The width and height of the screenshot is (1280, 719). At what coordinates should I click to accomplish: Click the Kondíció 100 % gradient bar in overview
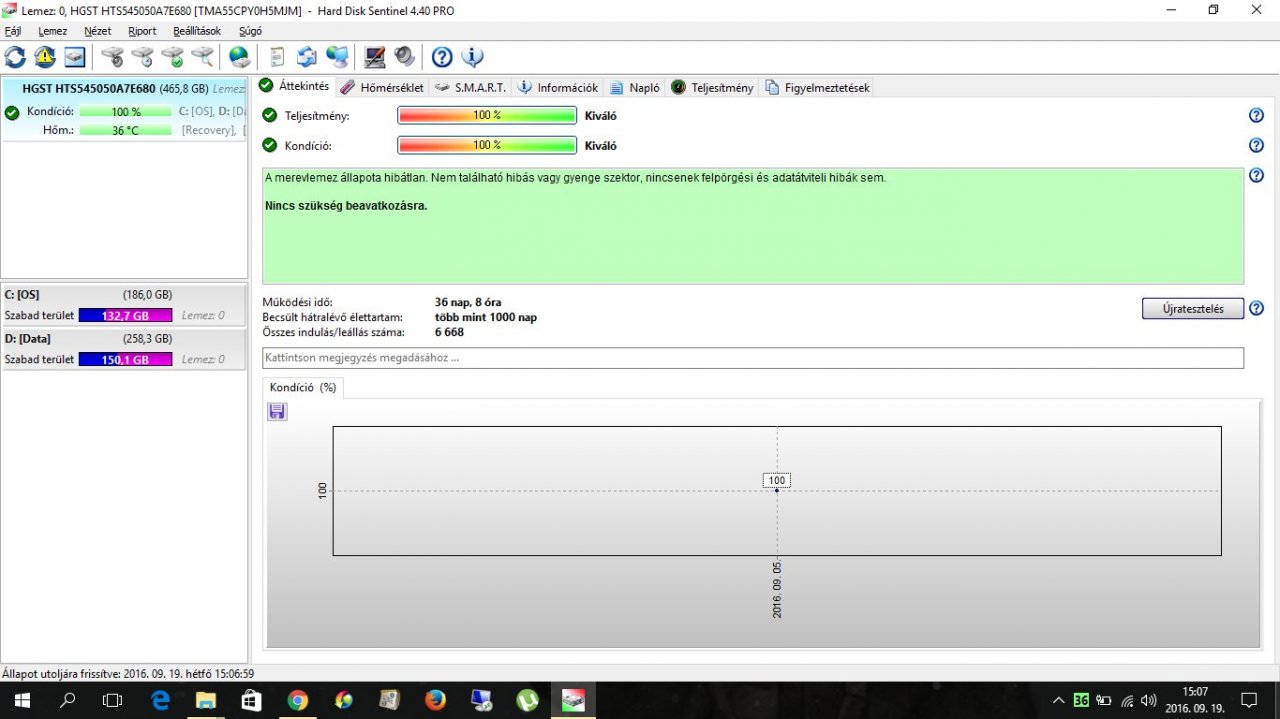click(x=487, y=145)
